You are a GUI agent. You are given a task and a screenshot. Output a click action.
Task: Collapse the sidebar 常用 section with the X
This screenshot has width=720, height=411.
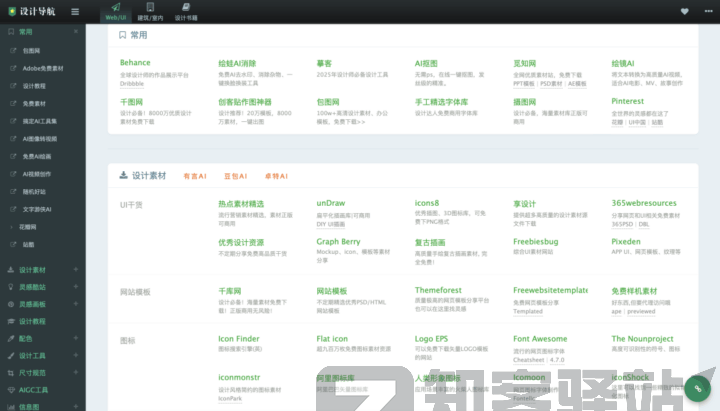click(76, 31)
